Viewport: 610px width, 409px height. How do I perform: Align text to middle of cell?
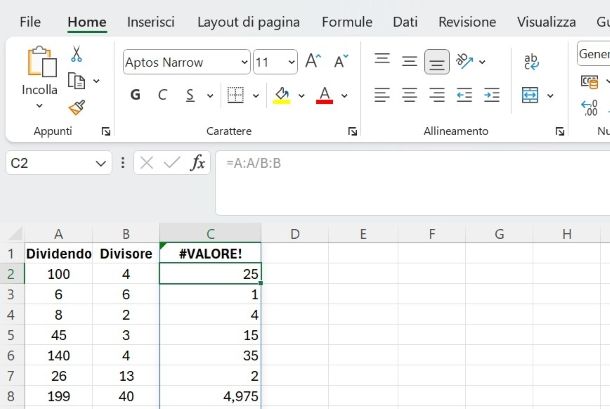(x=410, y=61)
